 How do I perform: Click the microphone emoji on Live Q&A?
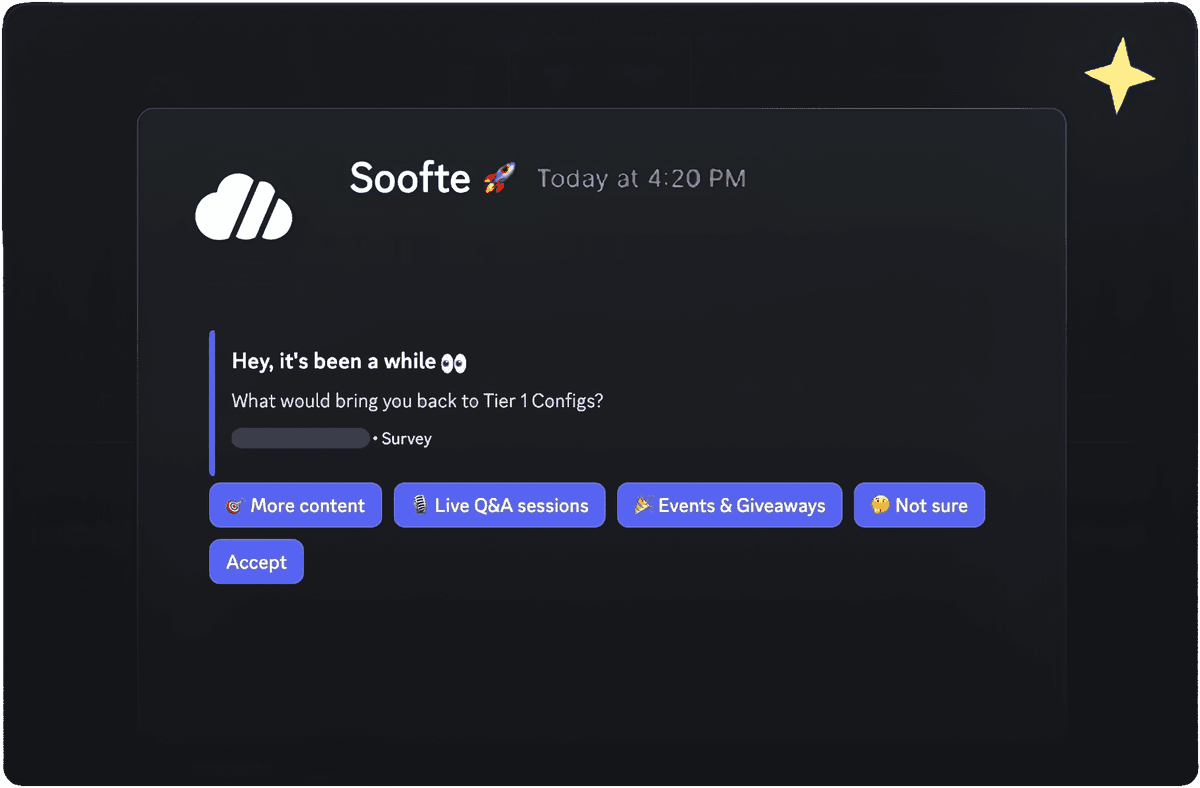pos(420,505)
